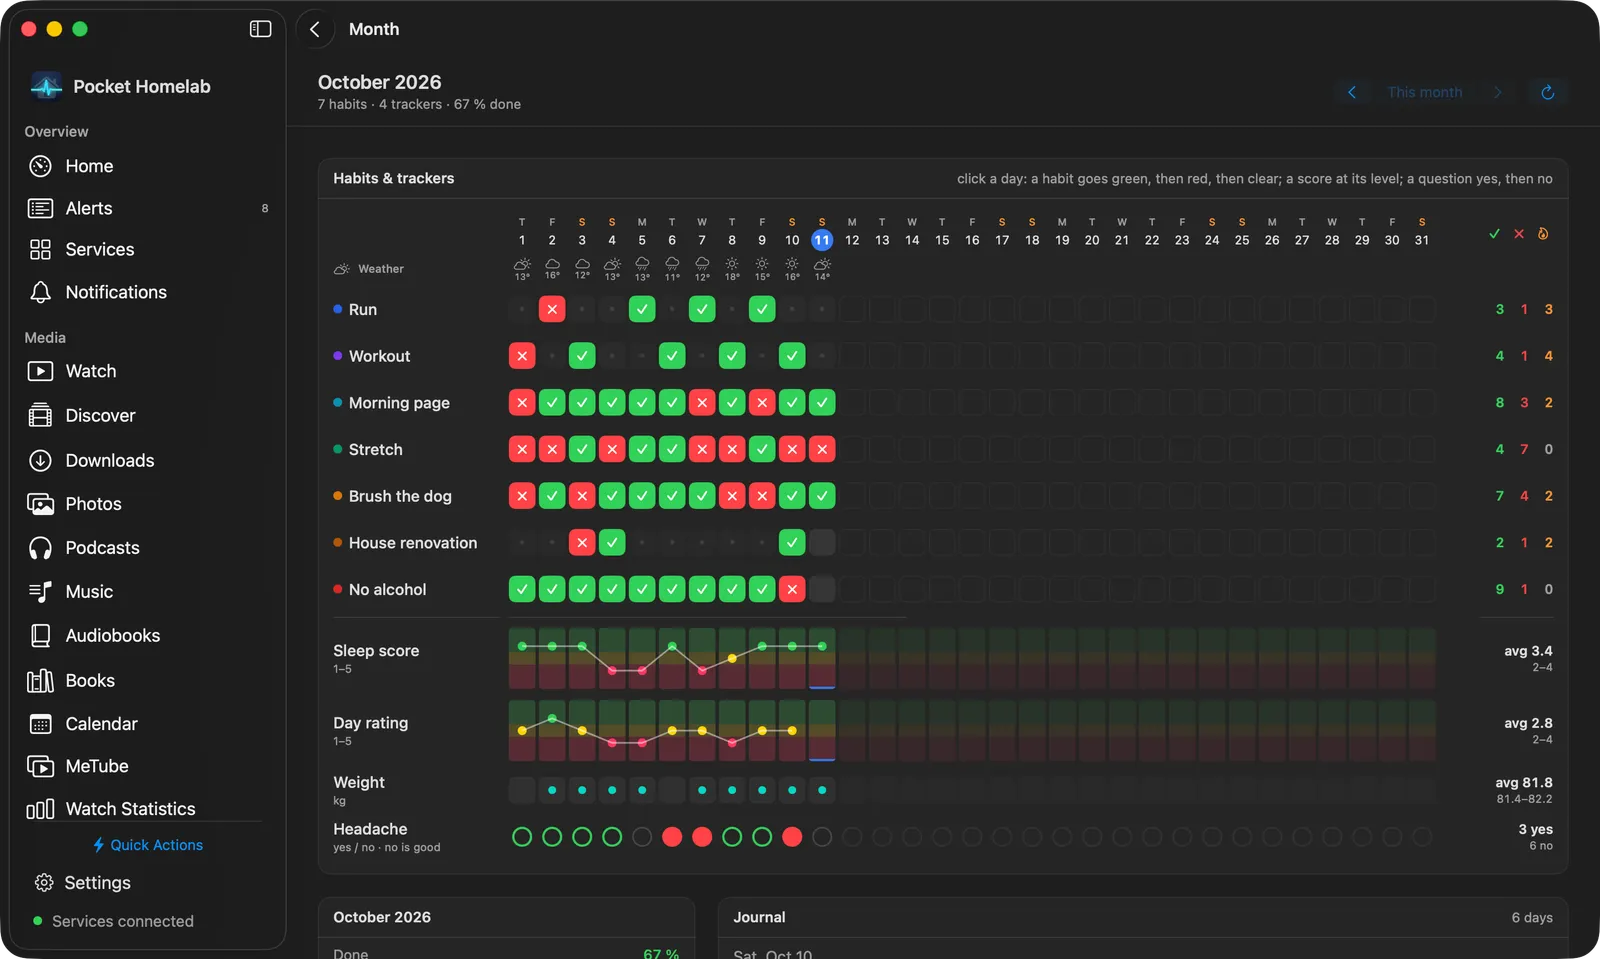The image size is (1600, 959).
Task: Set Sleep score for October 11
Action: (822, 658)
